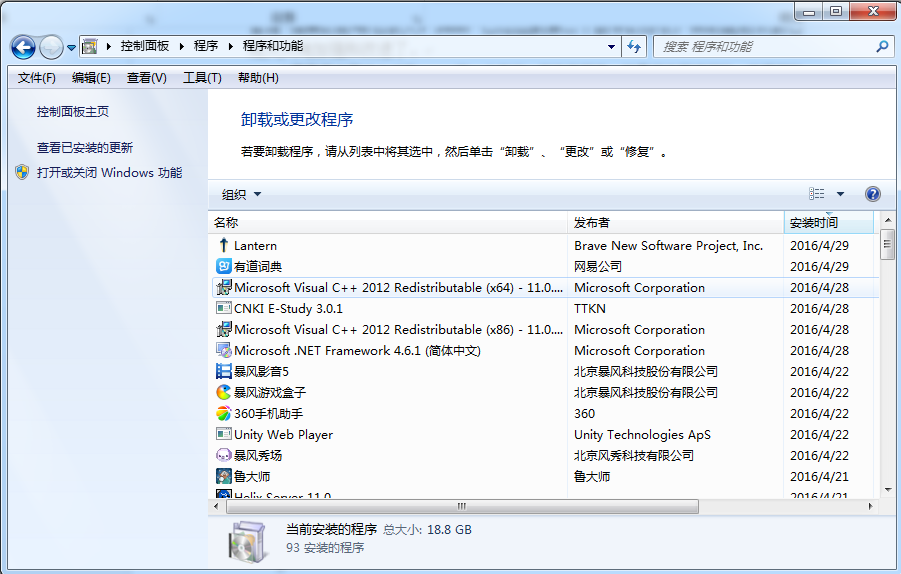Sort by 名称 column header
The image size is (901, 574).
(x=388, y=222)
